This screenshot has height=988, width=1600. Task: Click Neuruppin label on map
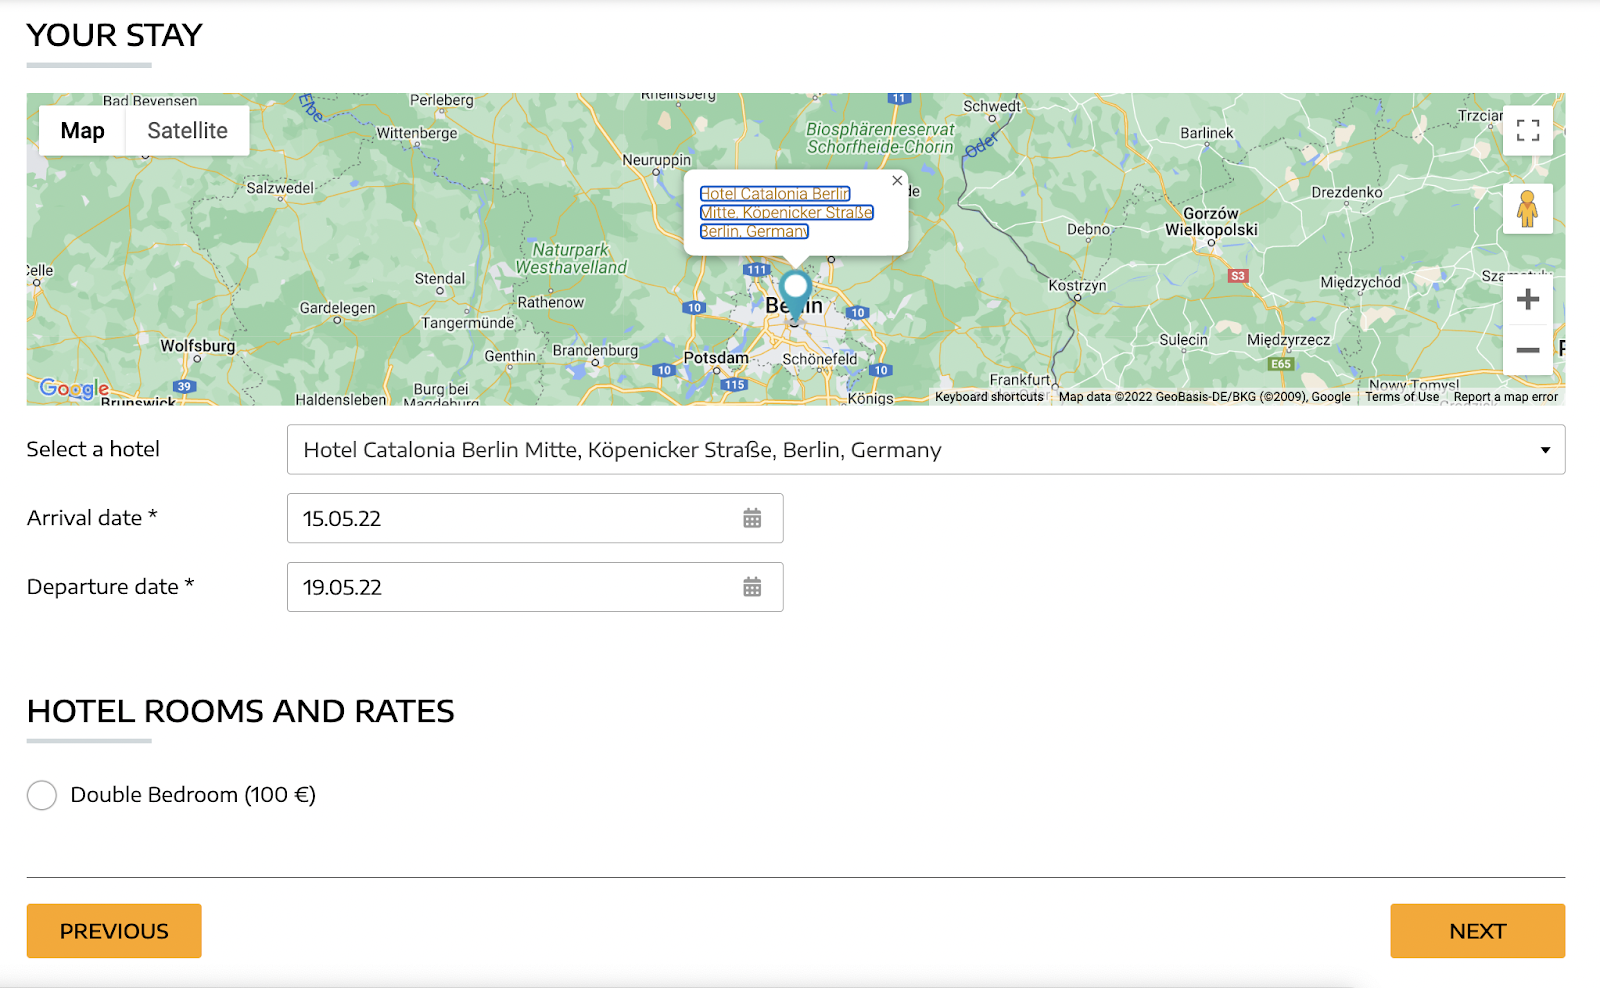[656, 160]
